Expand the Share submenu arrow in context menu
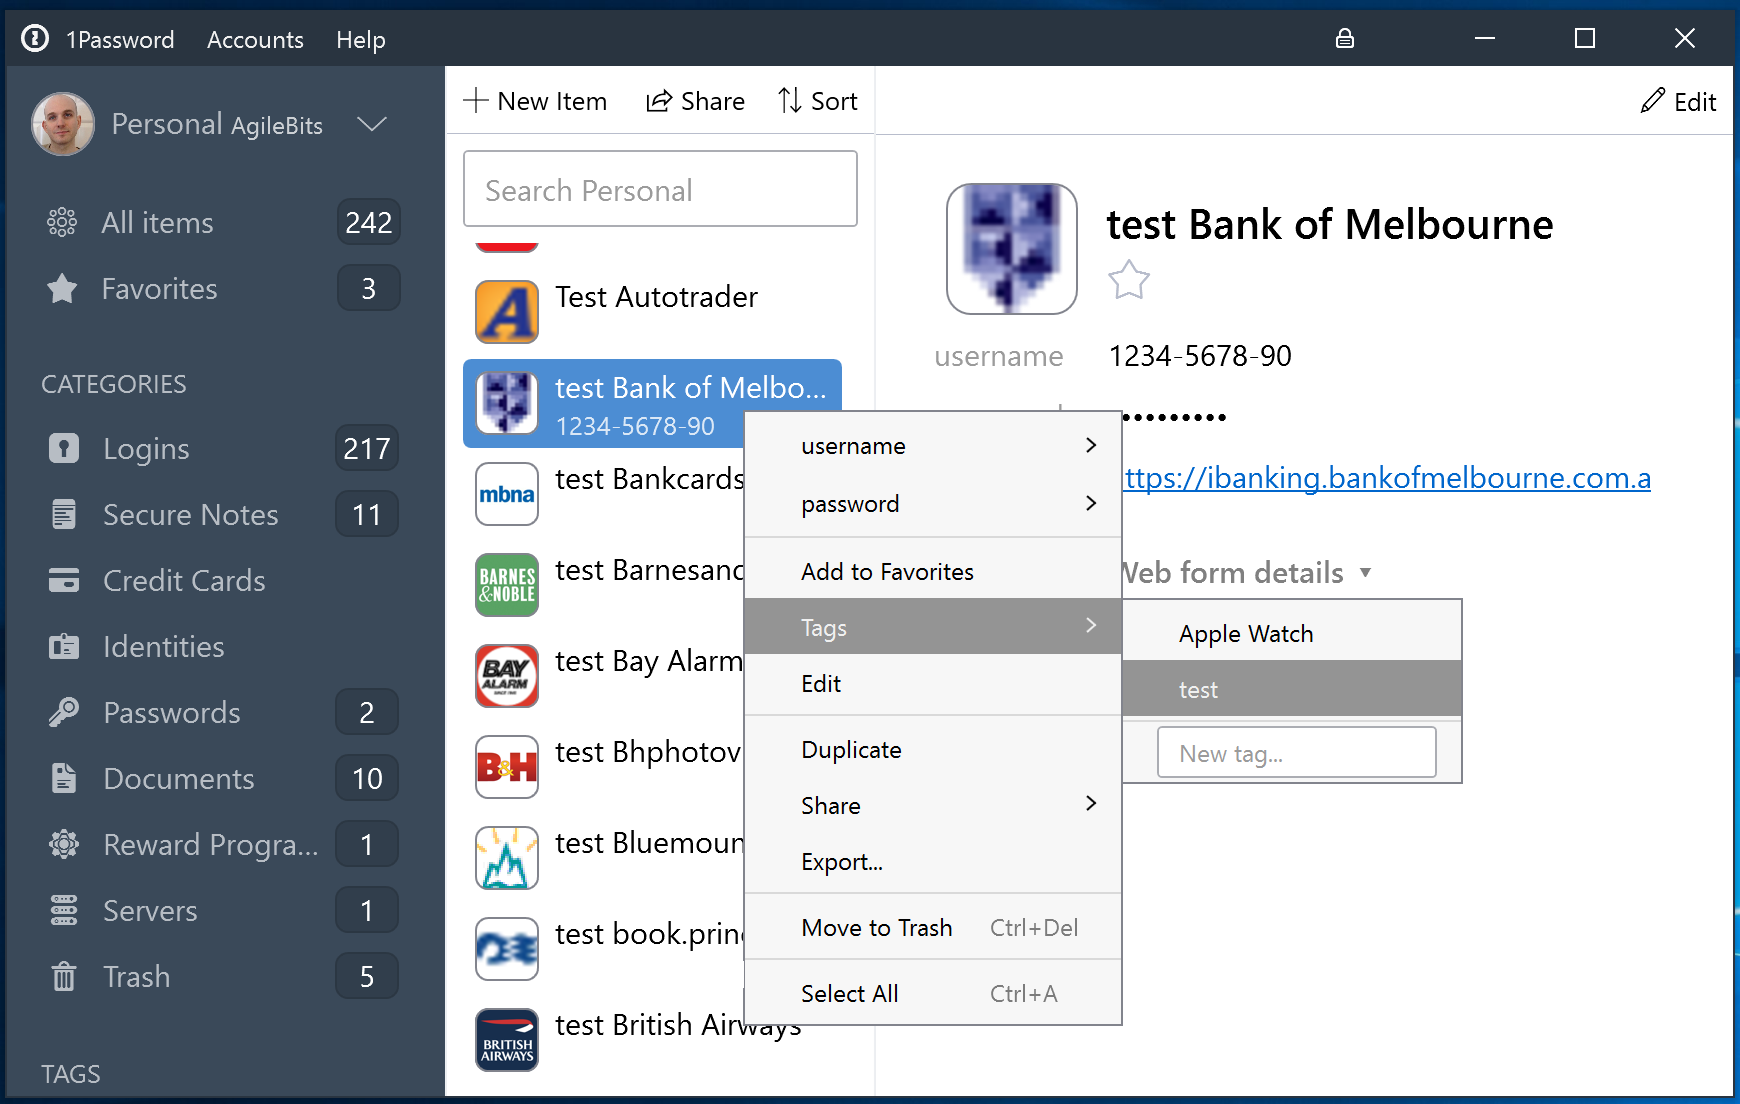This screenshot has height=1104, width=1740. (1091, 803)
